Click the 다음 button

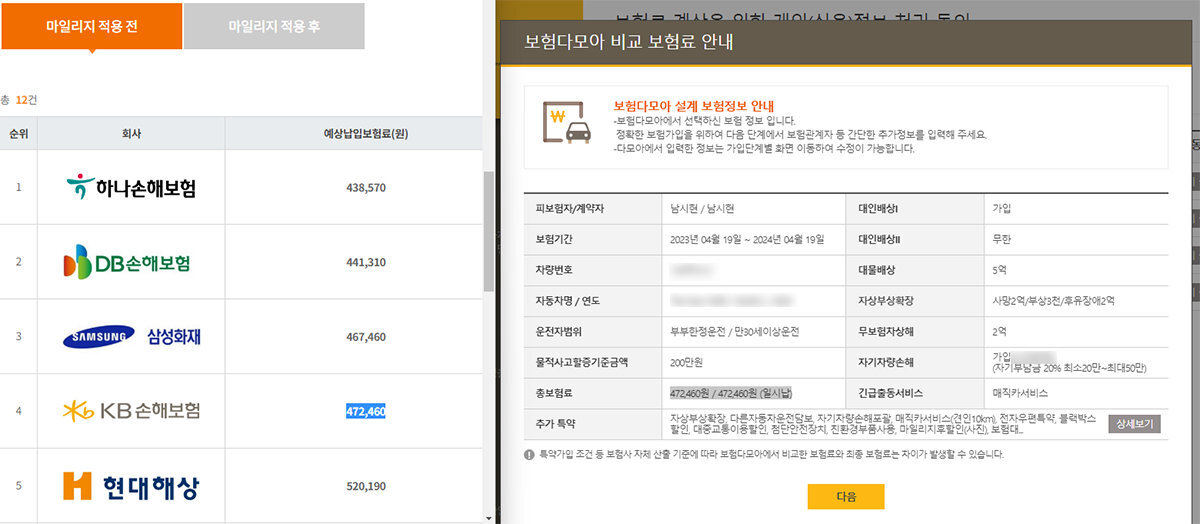(846, 496)
